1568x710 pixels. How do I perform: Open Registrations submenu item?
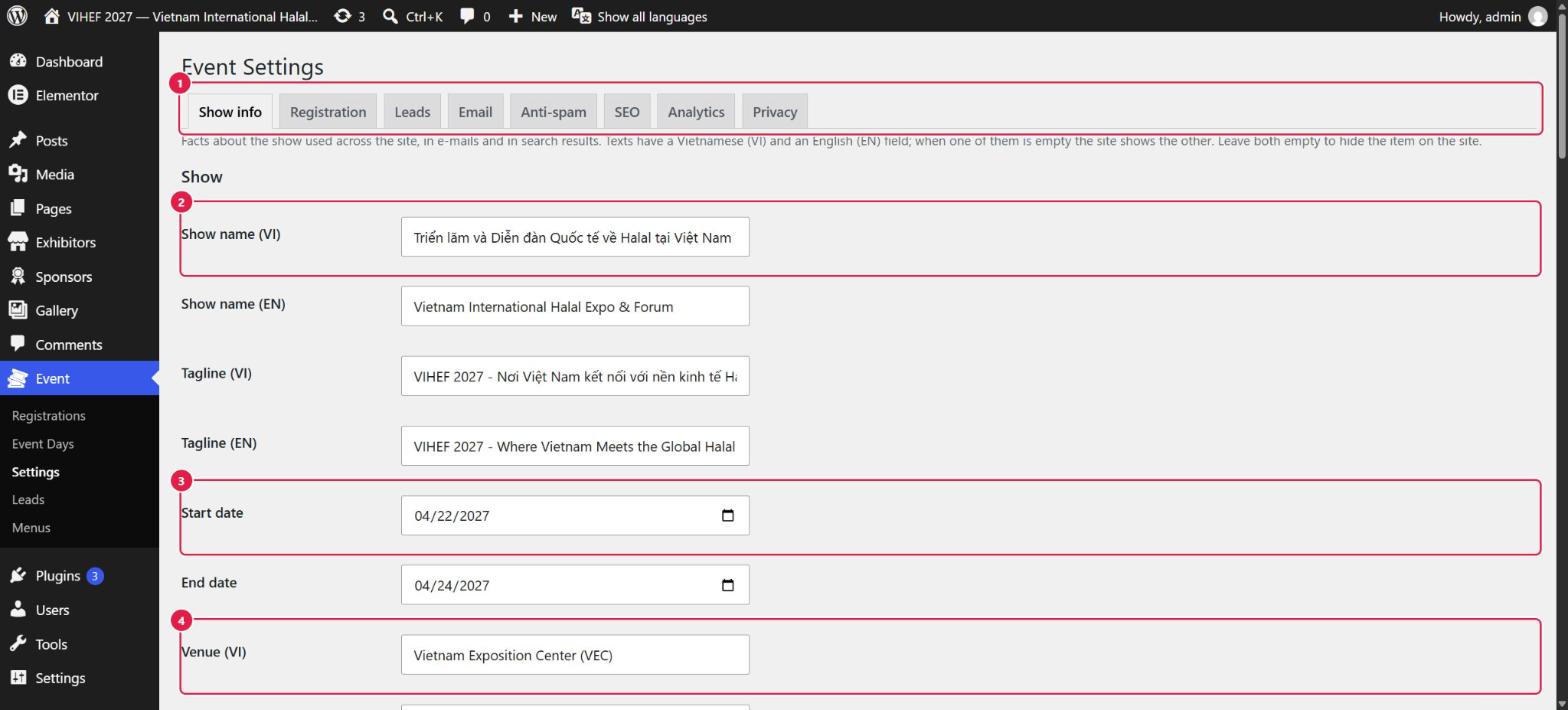tap(49, 415)
